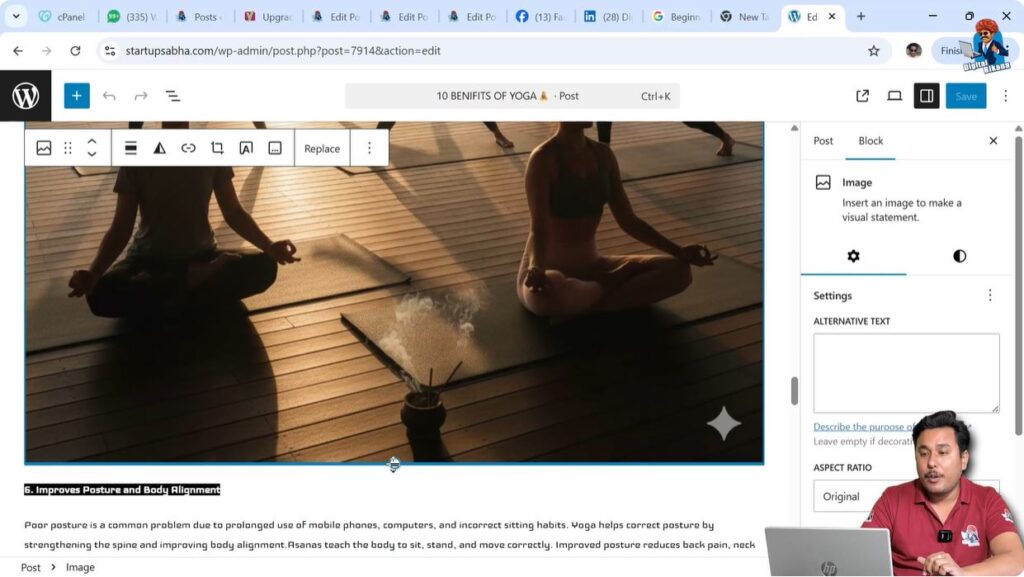Change the image alignment
The height and width of the screenshot is (577, 1024).
click(131, 148)
